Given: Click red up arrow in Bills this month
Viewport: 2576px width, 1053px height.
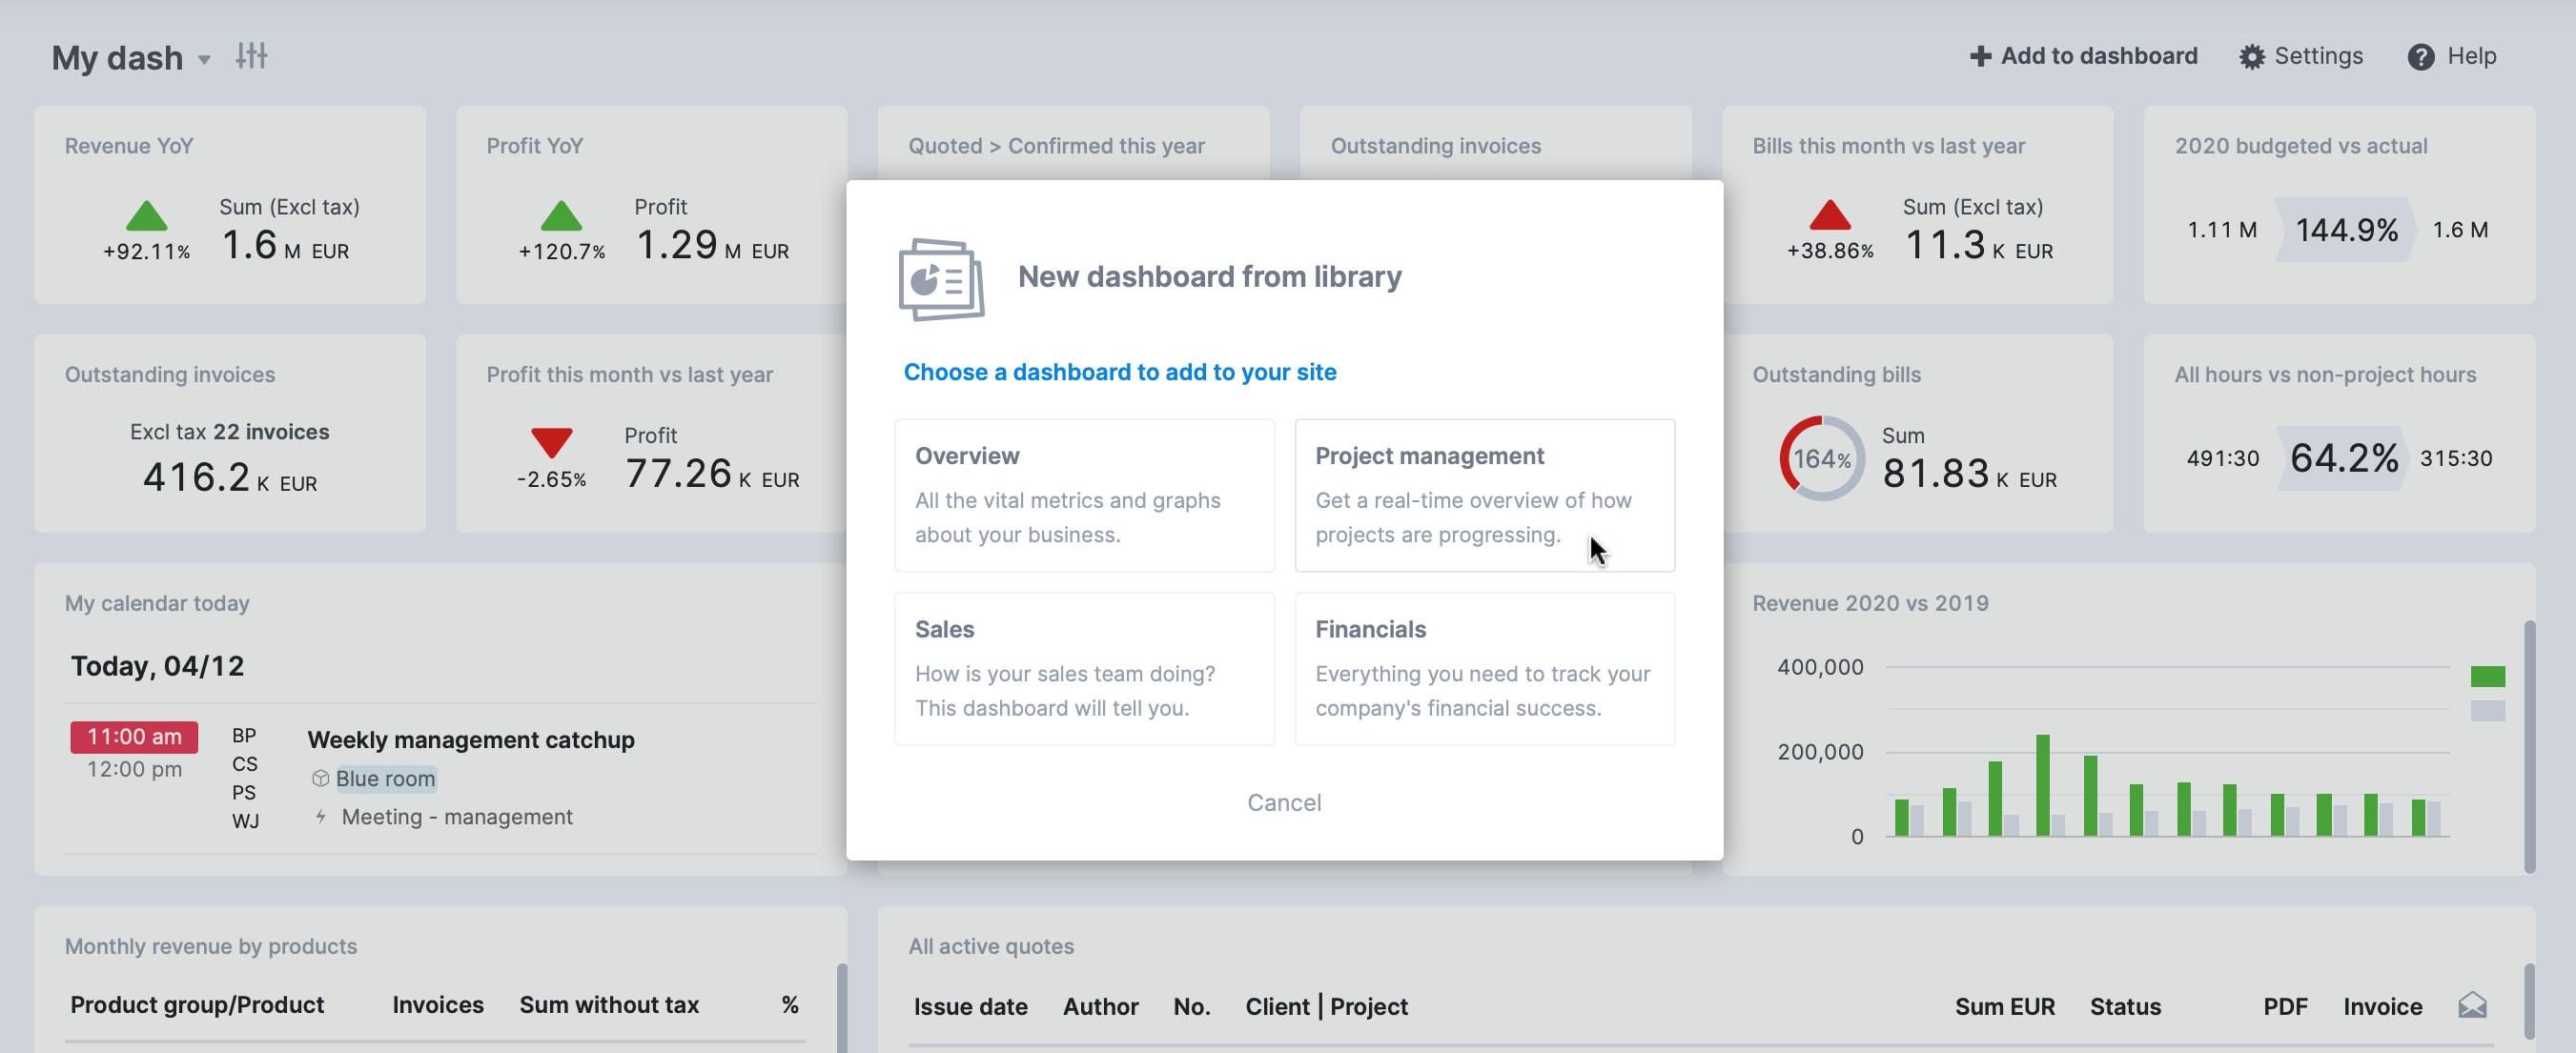Looking at the screenshot, I should 1830,215.
